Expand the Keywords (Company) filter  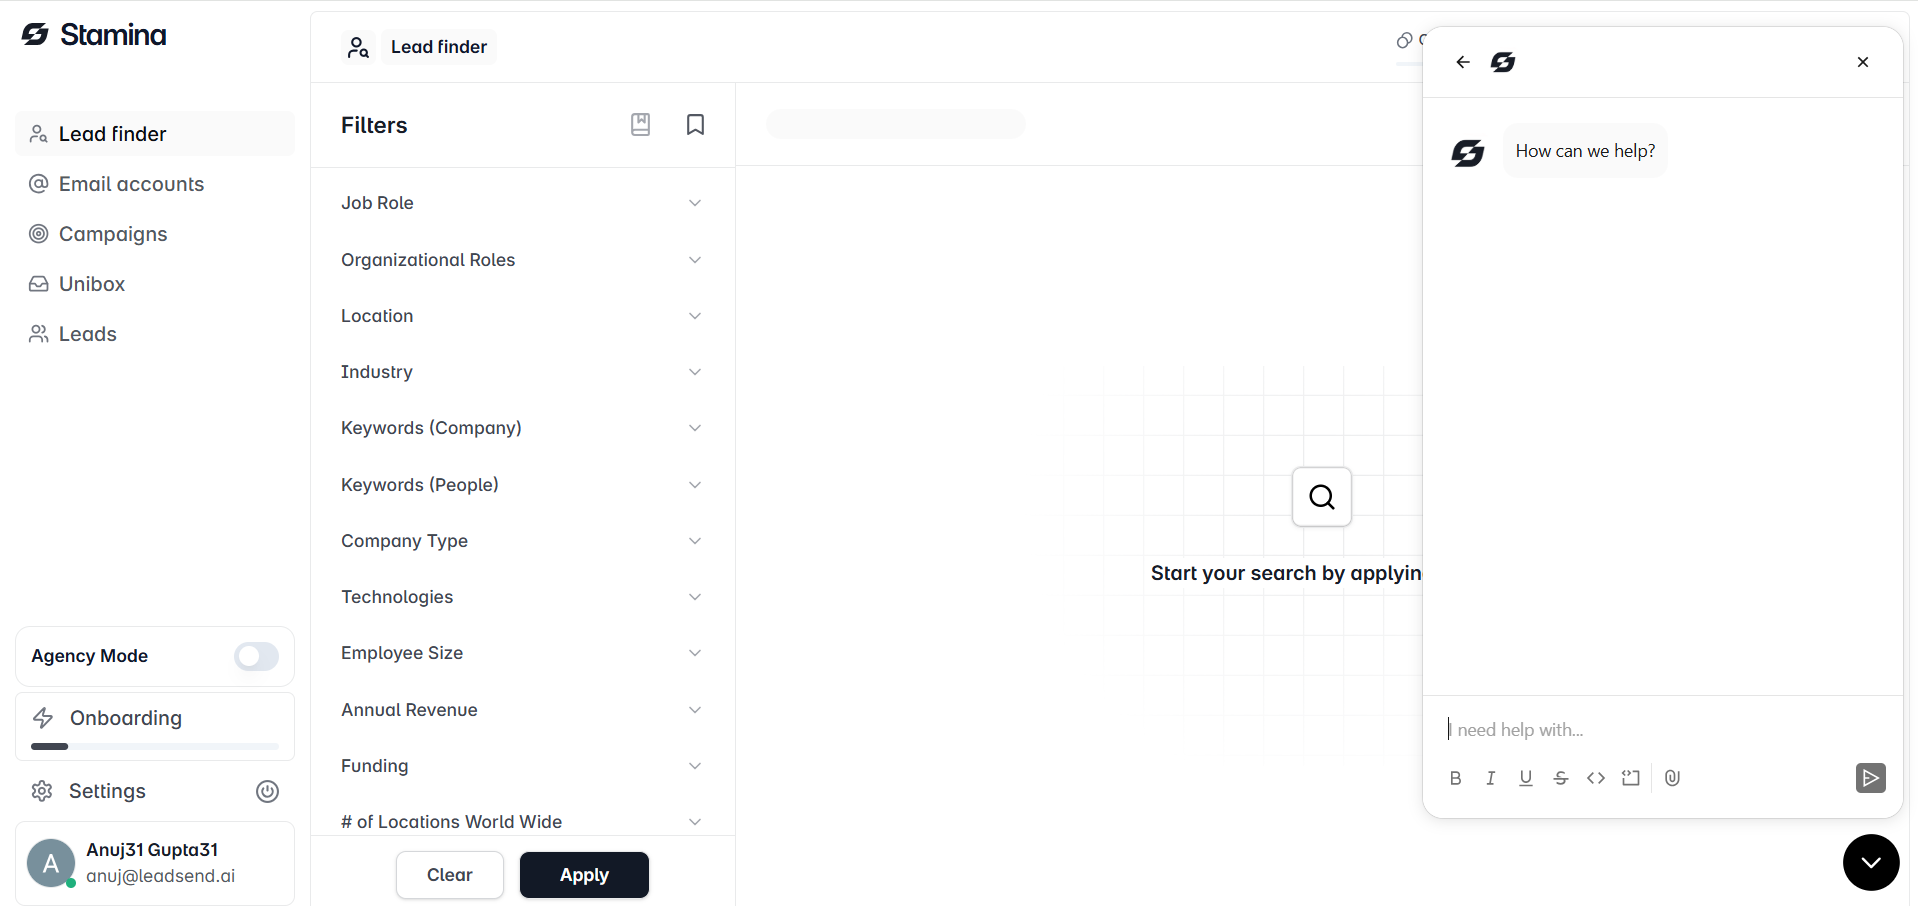click(x=522, y=428)
